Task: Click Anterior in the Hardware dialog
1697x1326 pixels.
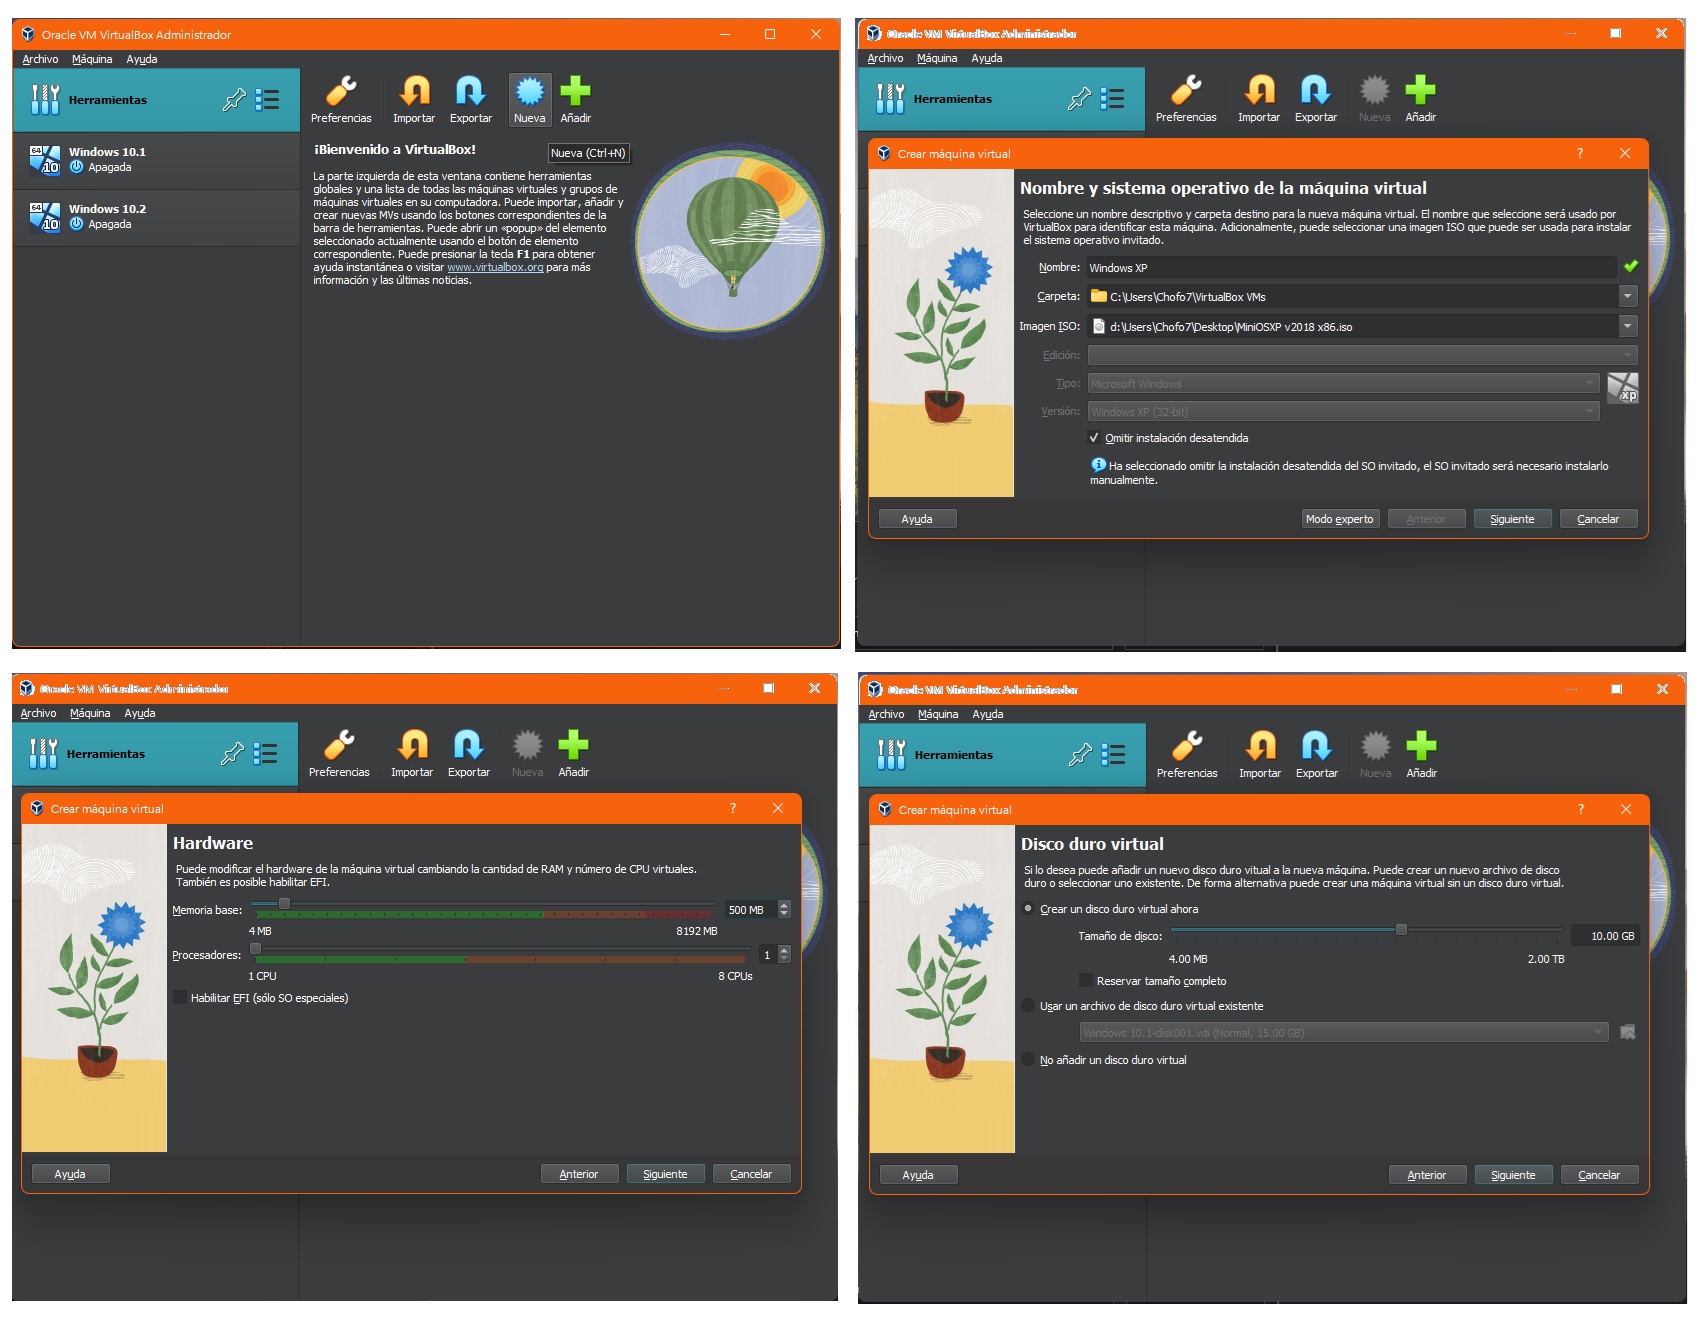Action: [579, 1174]
